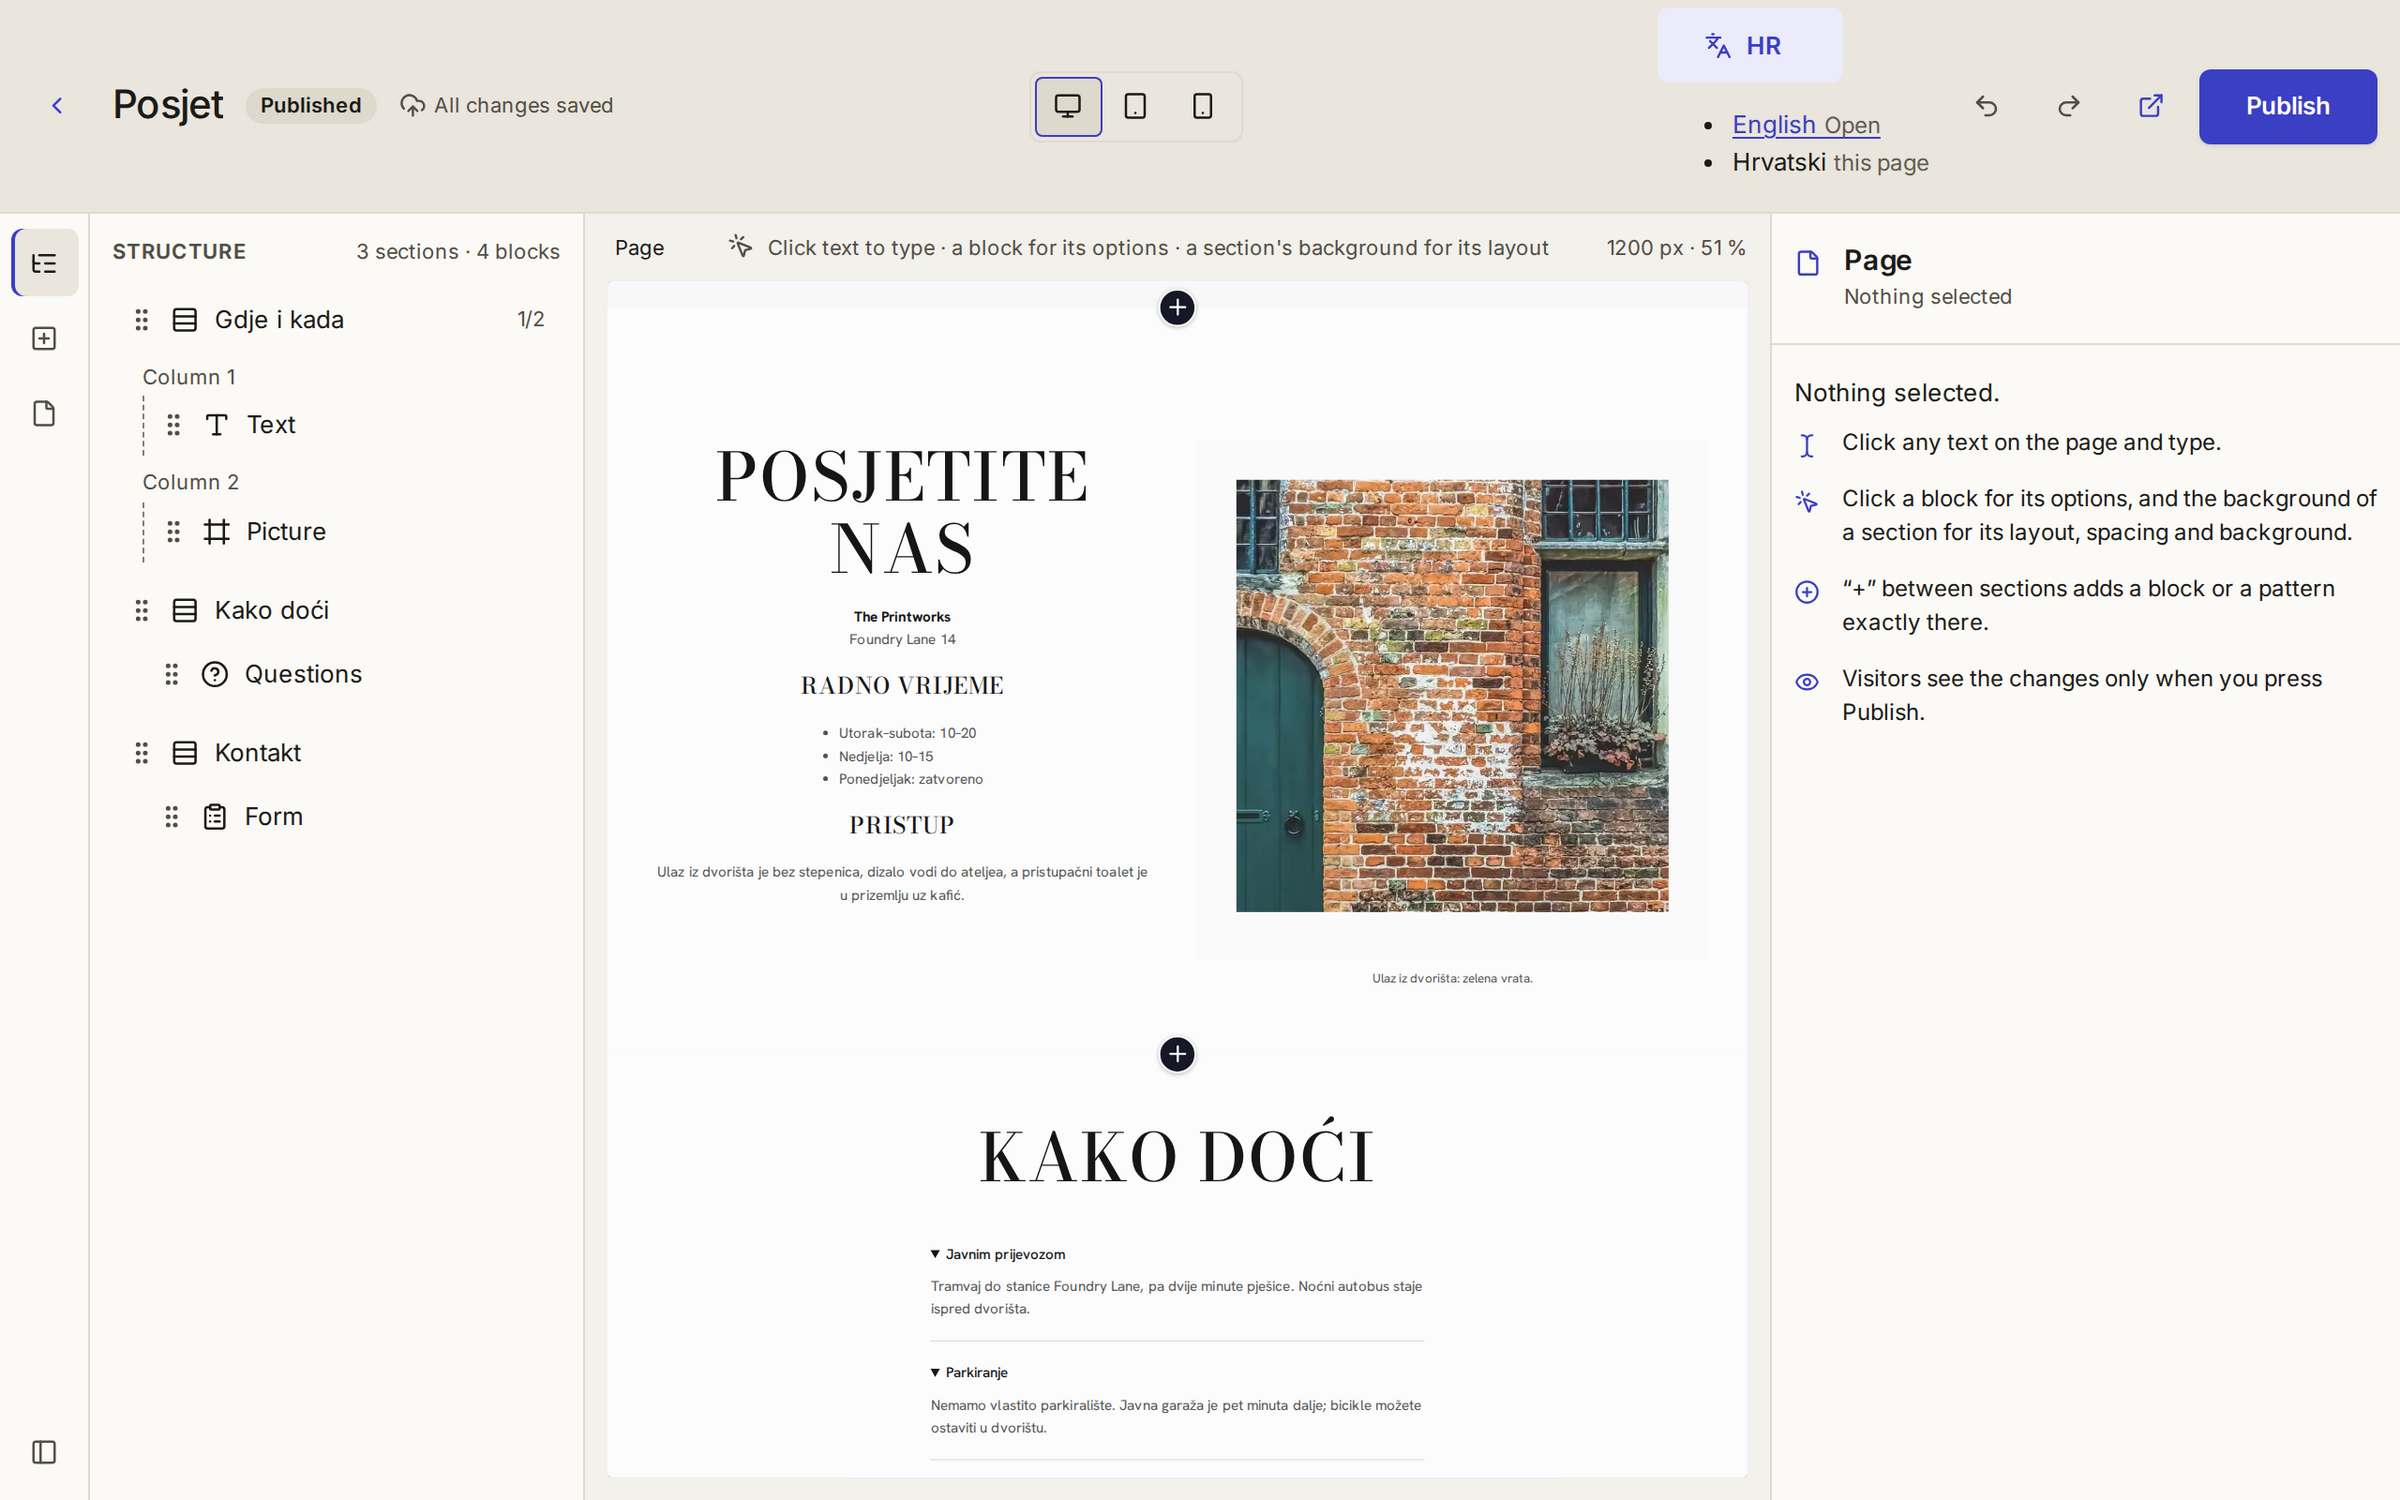Open the Structure panel in the sidebar

click(x=45, y=263)
